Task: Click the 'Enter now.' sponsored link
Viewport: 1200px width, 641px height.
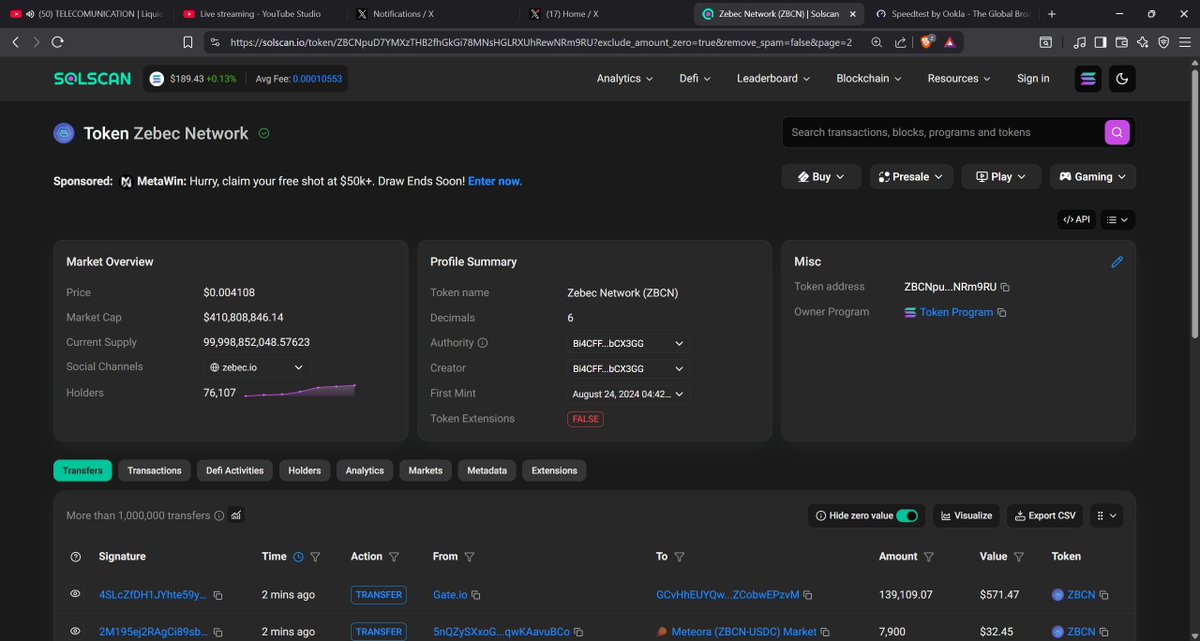Action: coord(495,181)
